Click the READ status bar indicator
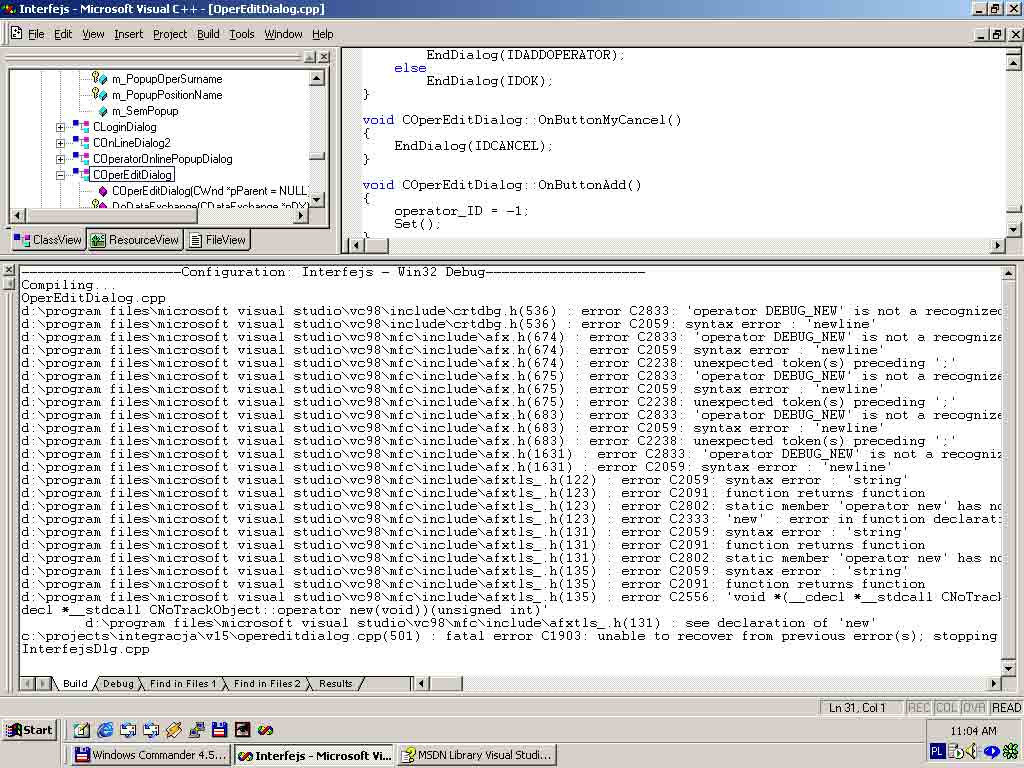The height and width of the screenshot is (768, 1024). pos(1006,708)
